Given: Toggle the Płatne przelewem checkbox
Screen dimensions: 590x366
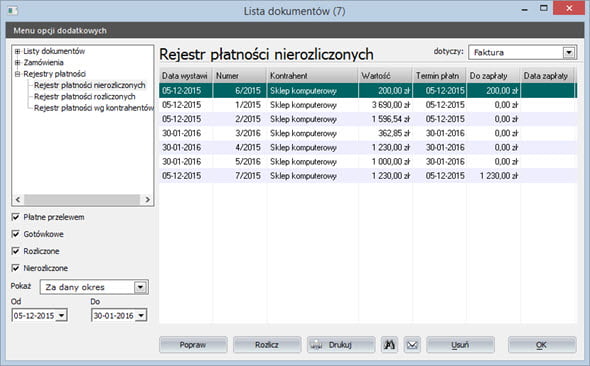Looking at the screenshot, I should click(x=15, y=217).
